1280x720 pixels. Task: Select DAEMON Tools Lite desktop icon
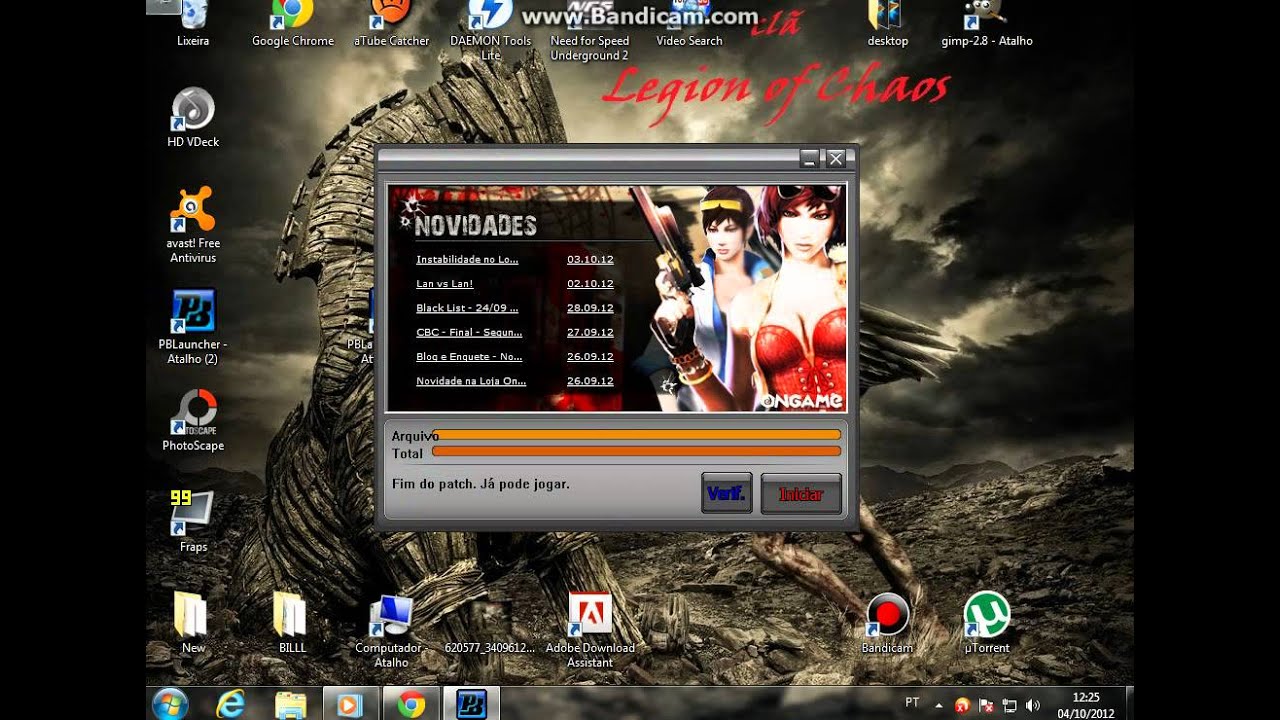pyautogui.click(x=491, y=30)
